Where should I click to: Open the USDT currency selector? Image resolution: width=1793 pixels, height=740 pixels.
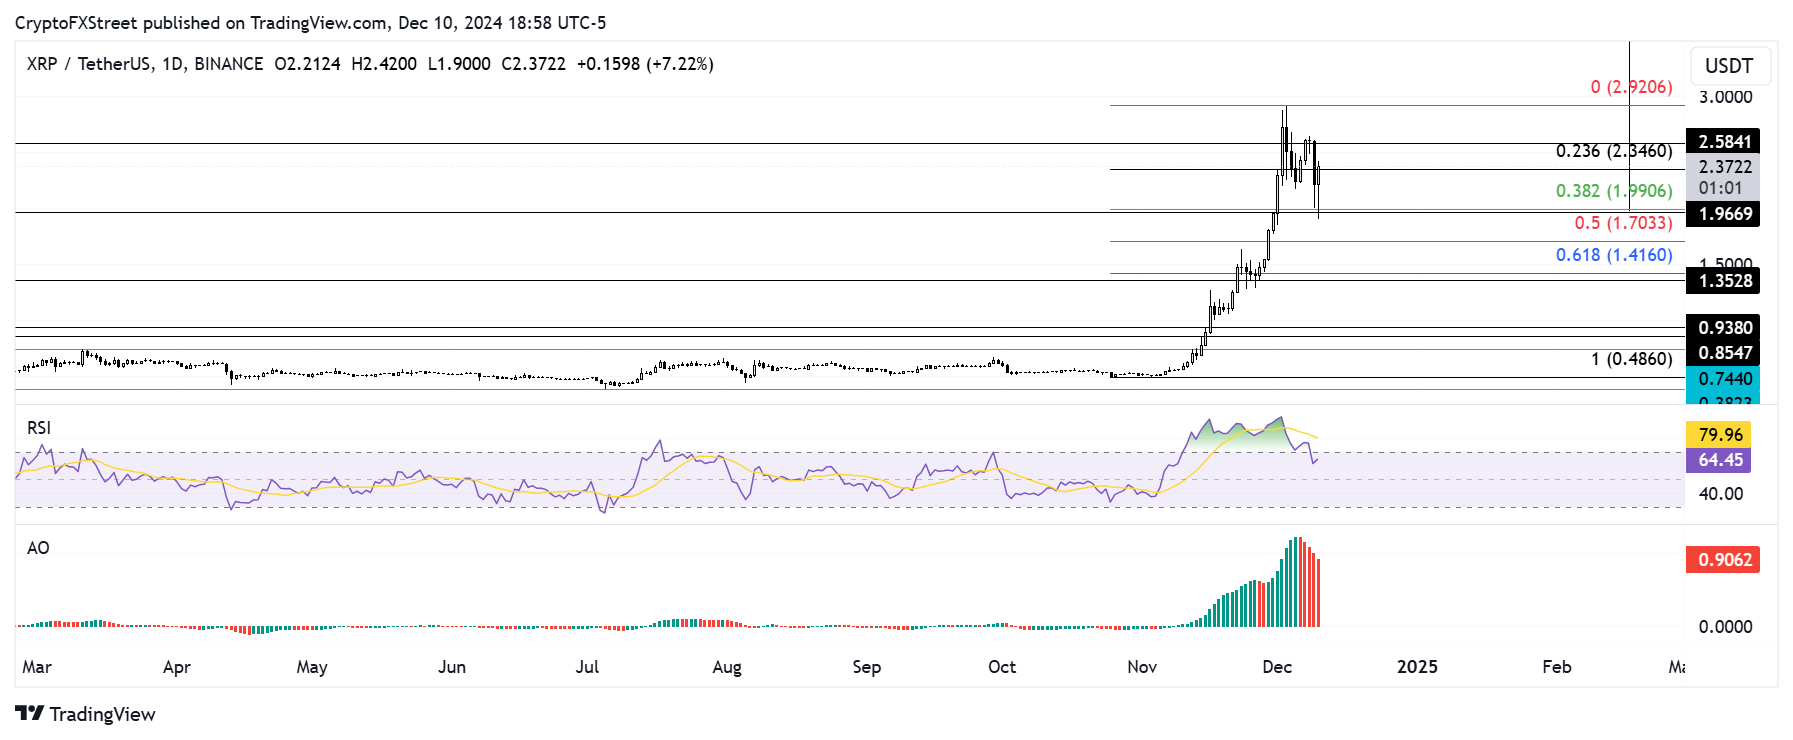pos(1728,66)
